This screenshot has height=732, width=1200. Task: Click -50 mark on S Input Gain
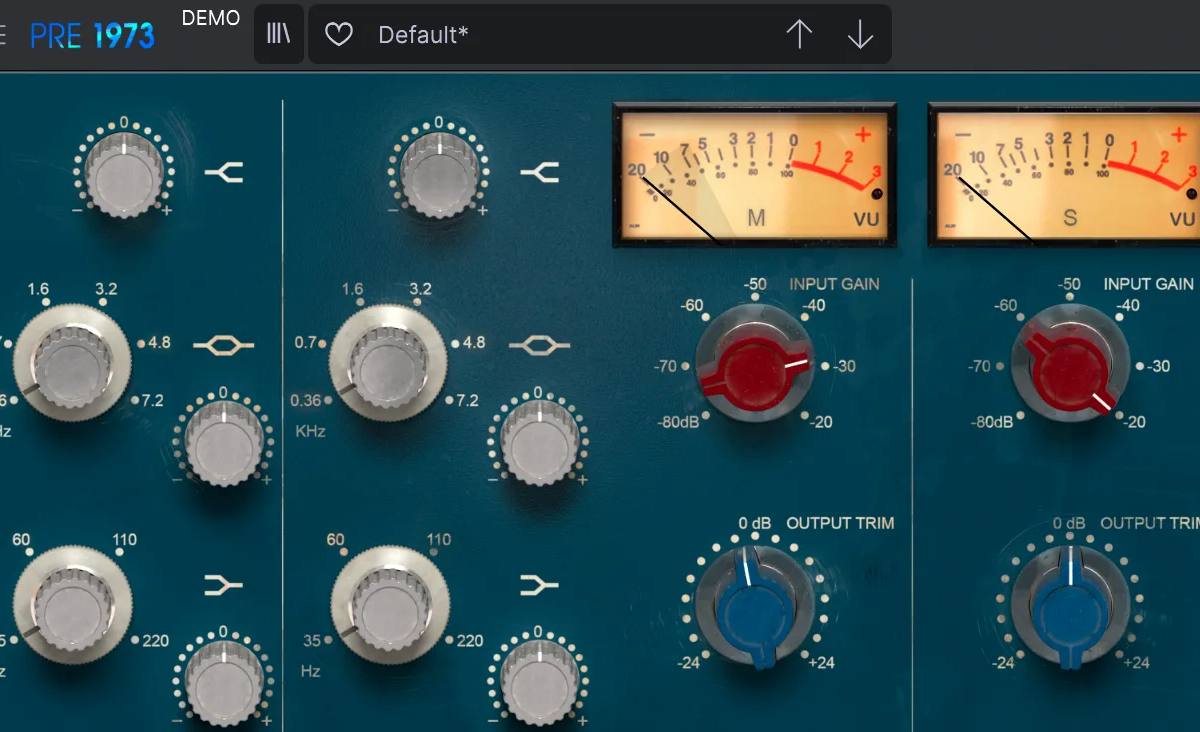click(x=1069, y=284)
